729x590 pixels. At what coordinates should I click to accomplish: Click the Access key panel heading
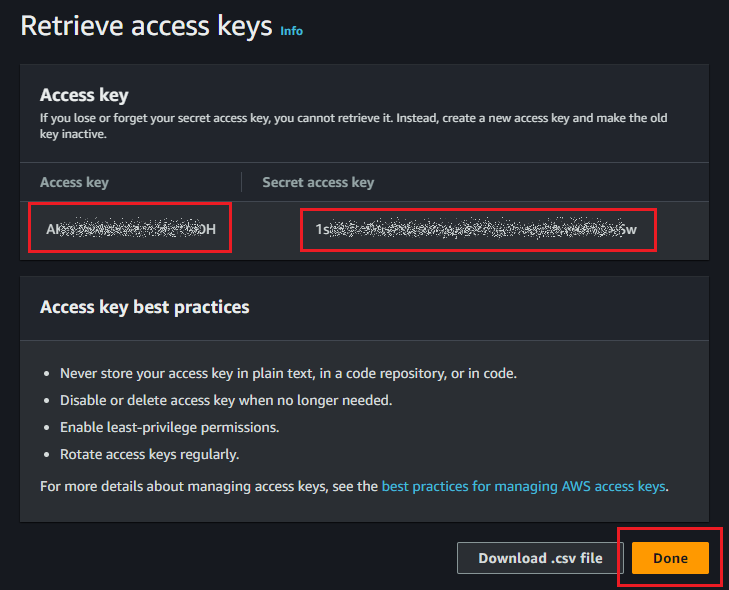pos(84,95)
